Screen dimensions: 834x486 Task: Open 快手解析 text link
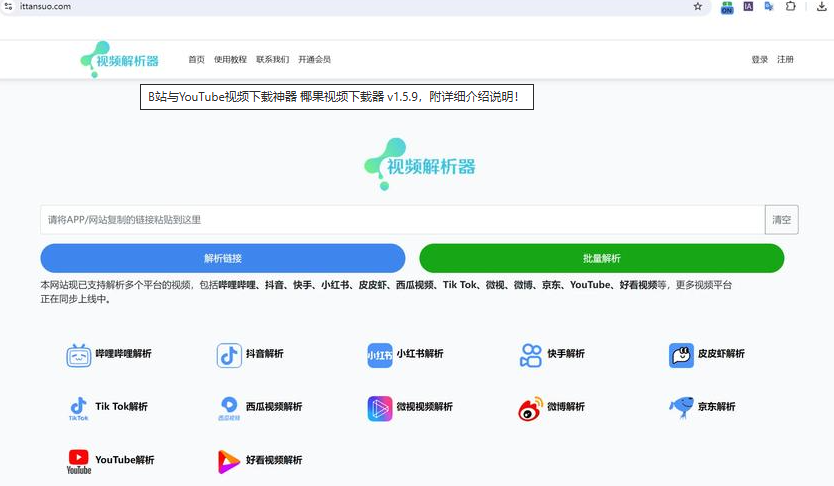coord(566,354)
